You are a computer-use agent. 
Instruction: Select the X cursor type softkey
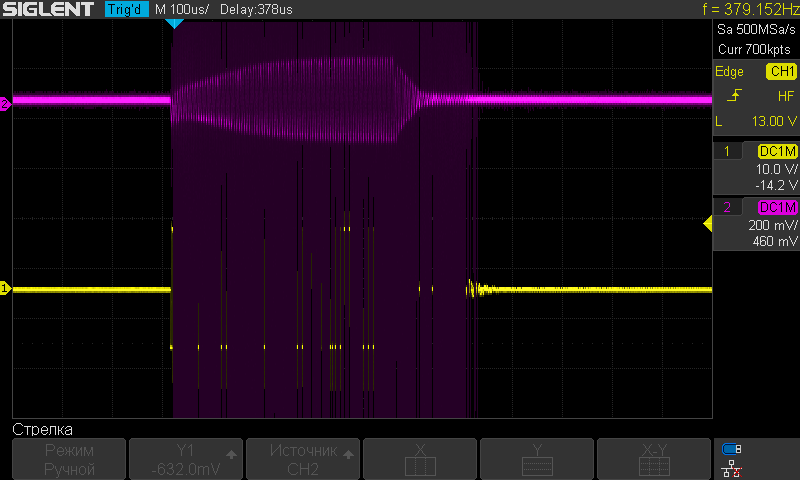point(420,459)
